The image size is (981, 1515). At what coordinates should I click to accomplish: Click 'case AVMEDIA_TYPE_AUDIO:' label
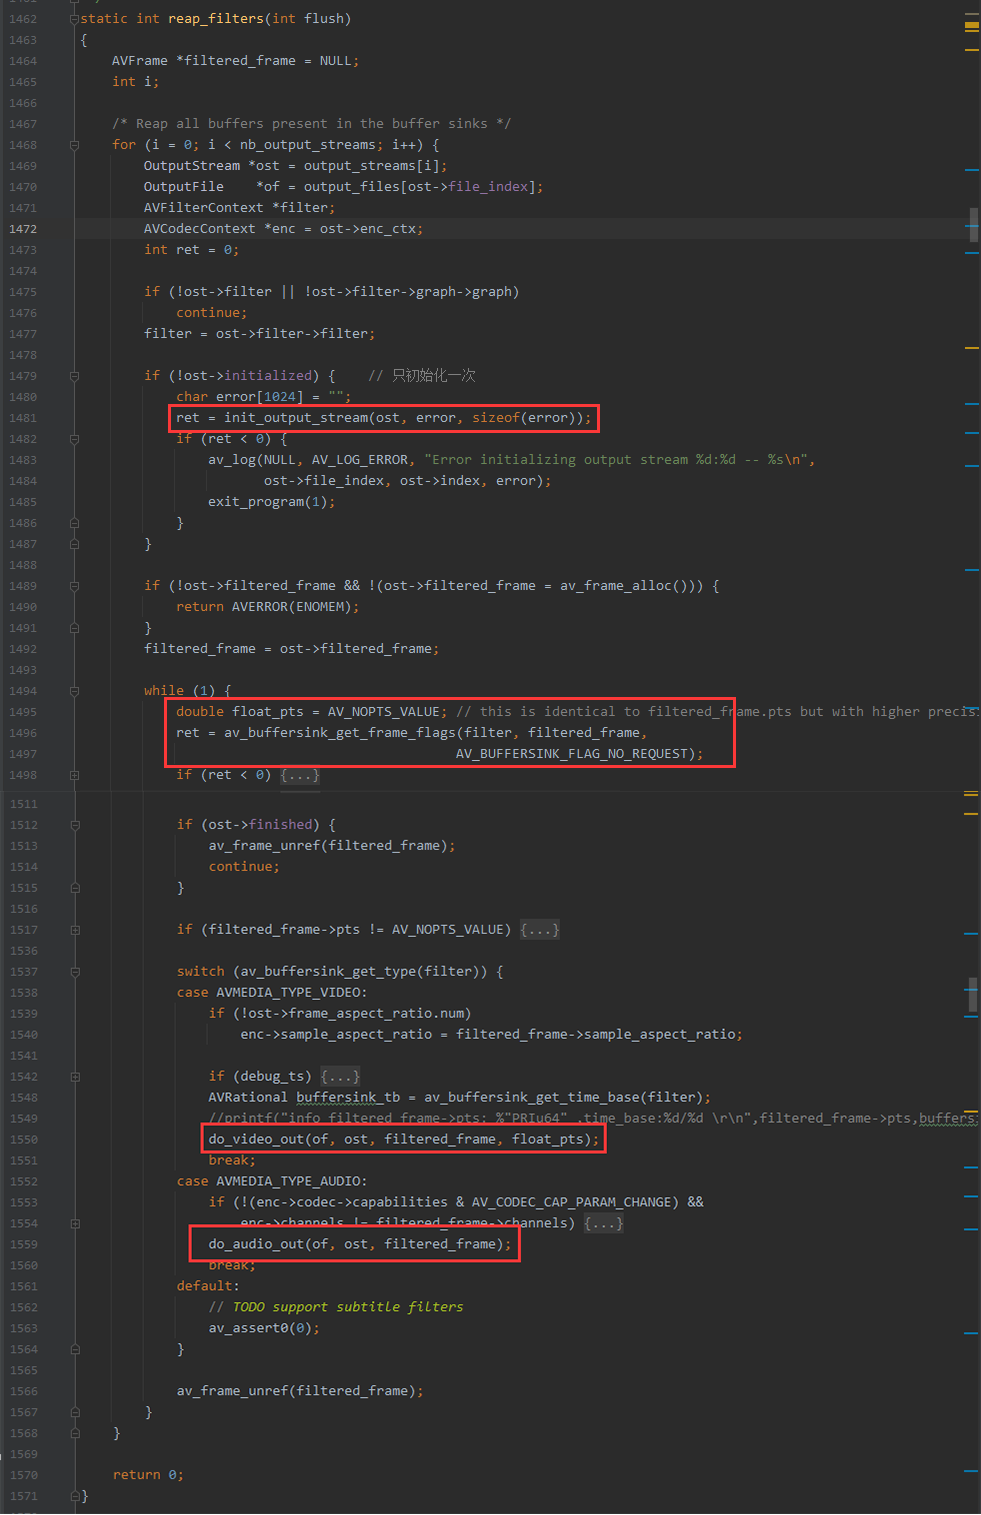[x=272, y=1182]
